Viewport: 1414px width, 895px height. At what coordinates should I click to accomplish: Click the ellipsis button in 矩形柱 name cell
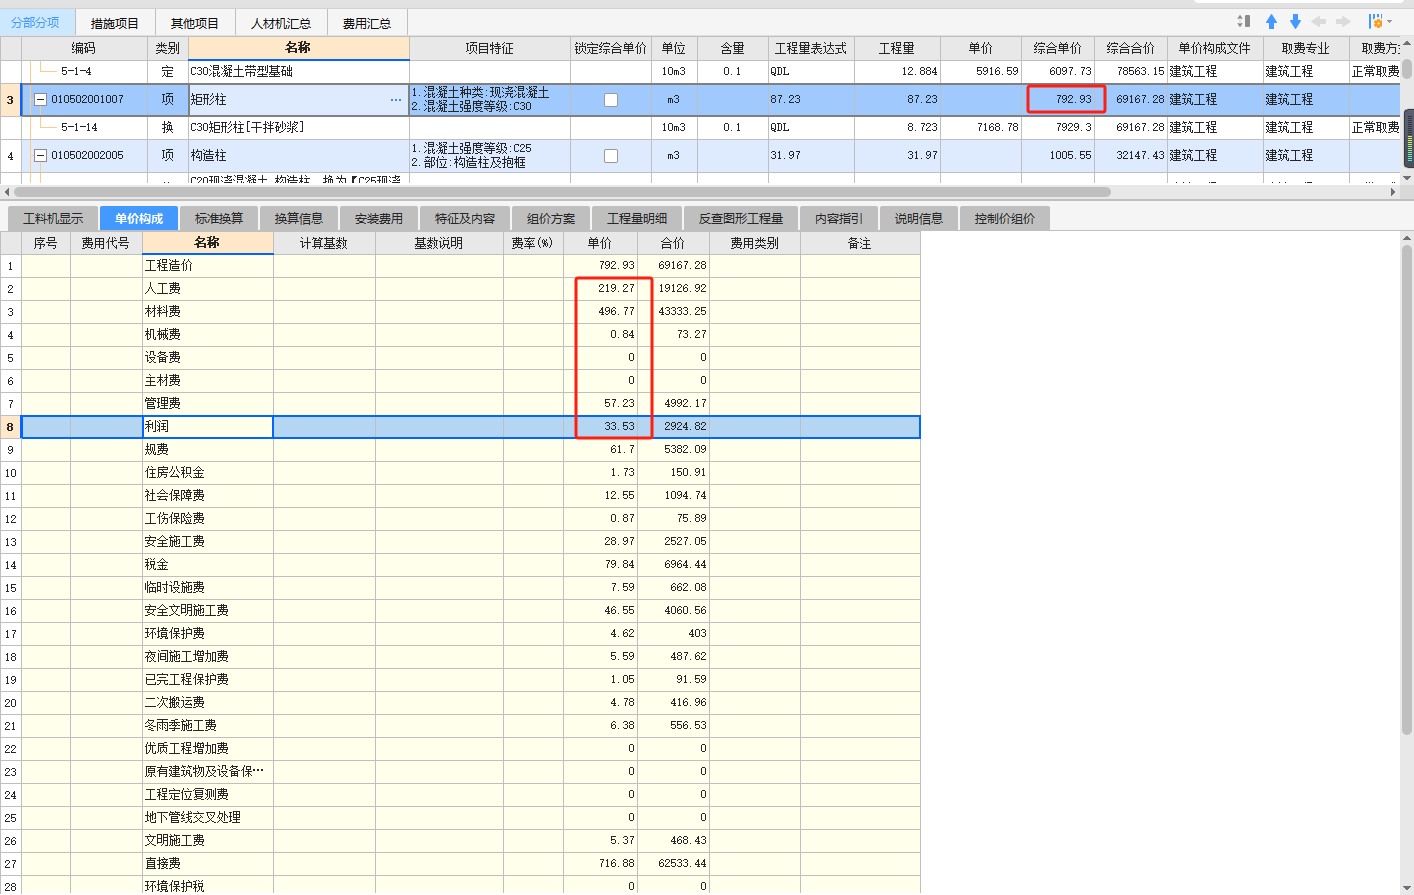coord(396,100)
